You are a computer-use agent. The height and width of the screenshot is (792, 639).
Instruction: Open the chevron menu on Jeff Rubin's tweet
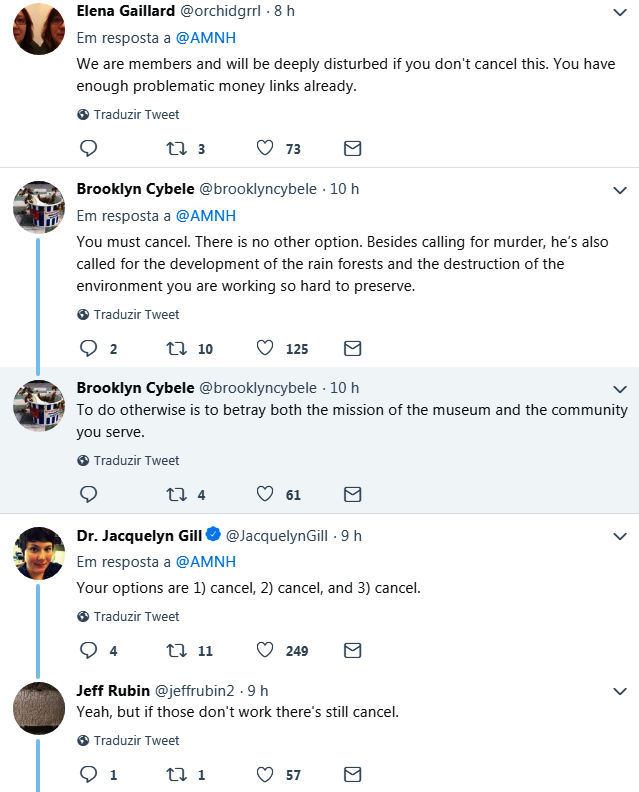tap(619, 691)
